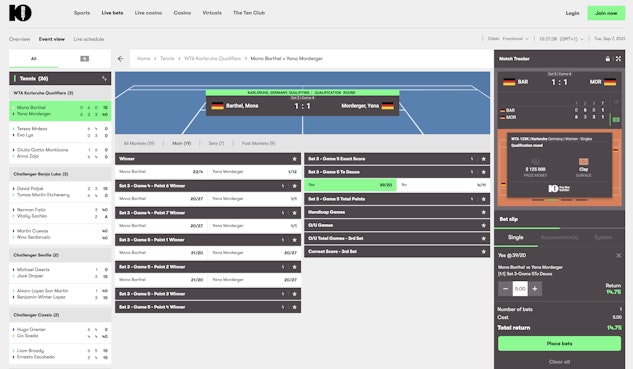Click the Login link
This screenshot has width=633, height=369.
click(572, 13)
